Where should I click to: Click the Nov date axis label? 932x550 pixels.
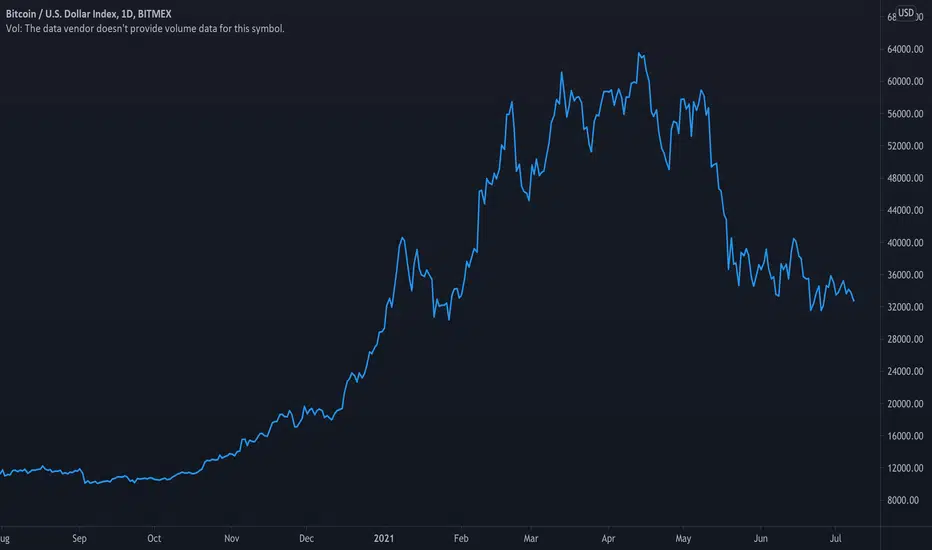pyautogui.click(x=231, y=538)
